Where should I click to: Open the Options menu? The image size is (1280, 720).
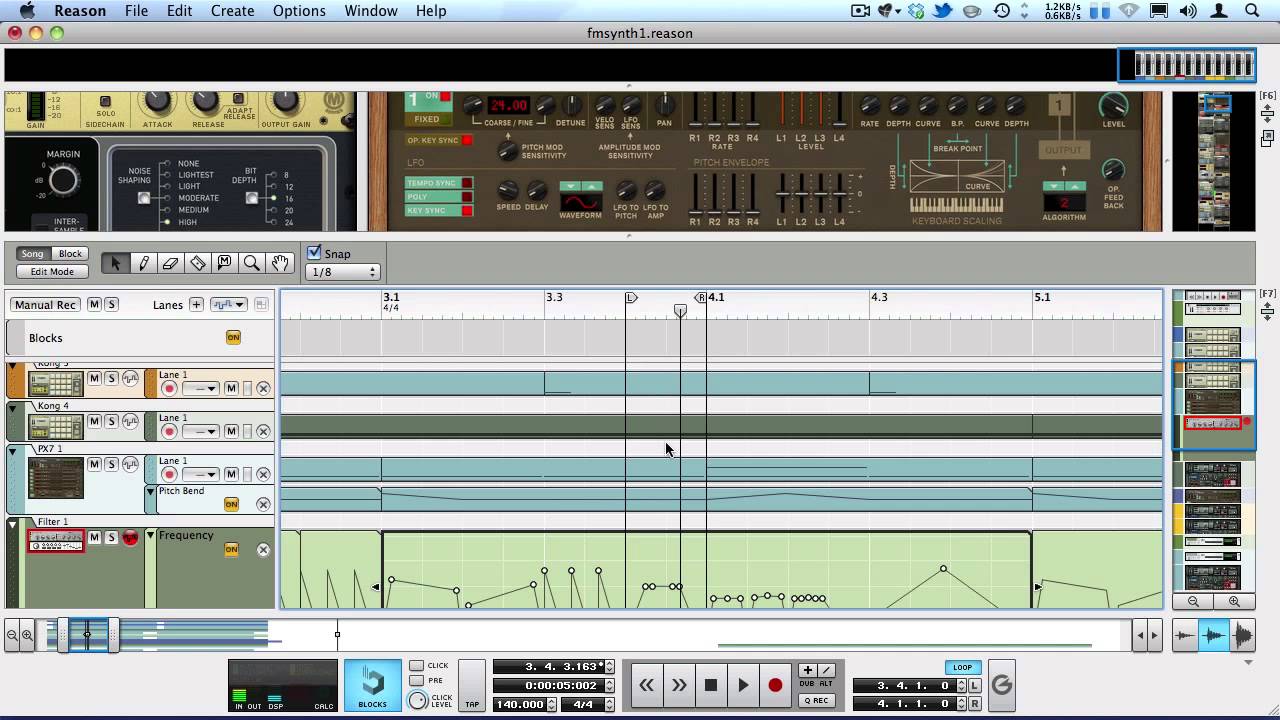click(299, 11)
